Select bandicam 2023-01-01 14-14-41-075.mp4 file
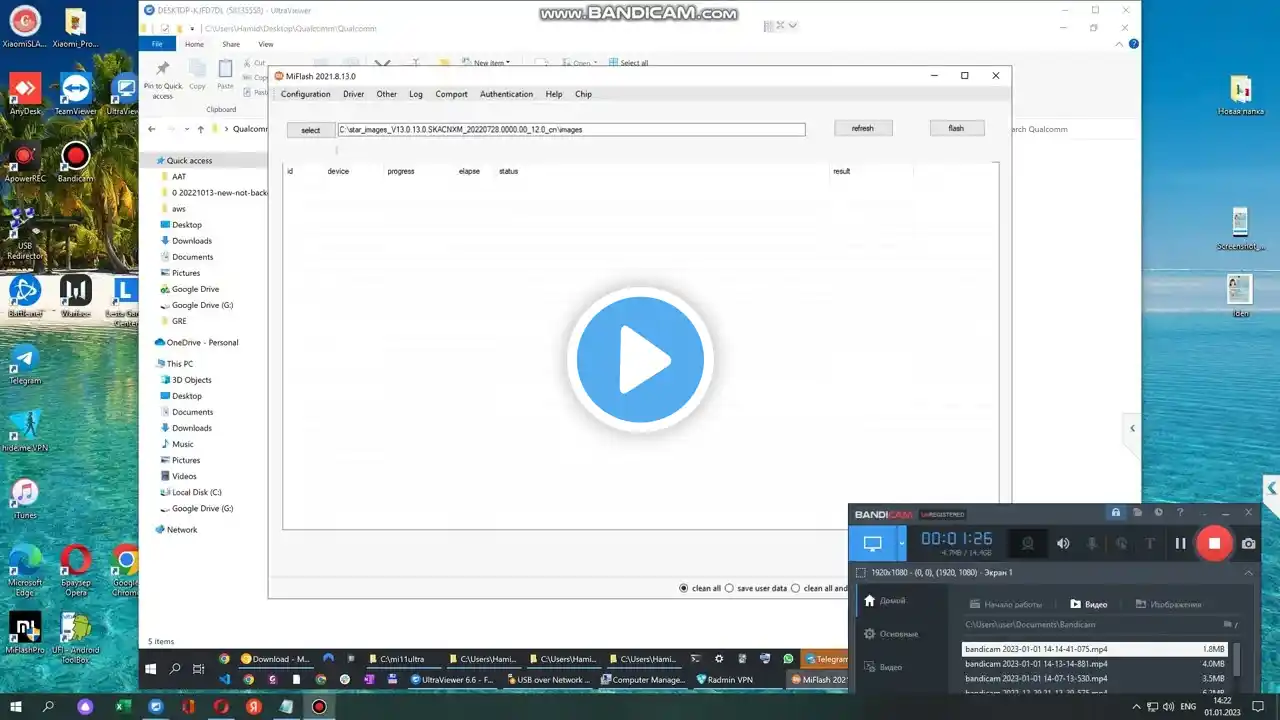The image size is (1280, 720). click(x=1095, y=649)
